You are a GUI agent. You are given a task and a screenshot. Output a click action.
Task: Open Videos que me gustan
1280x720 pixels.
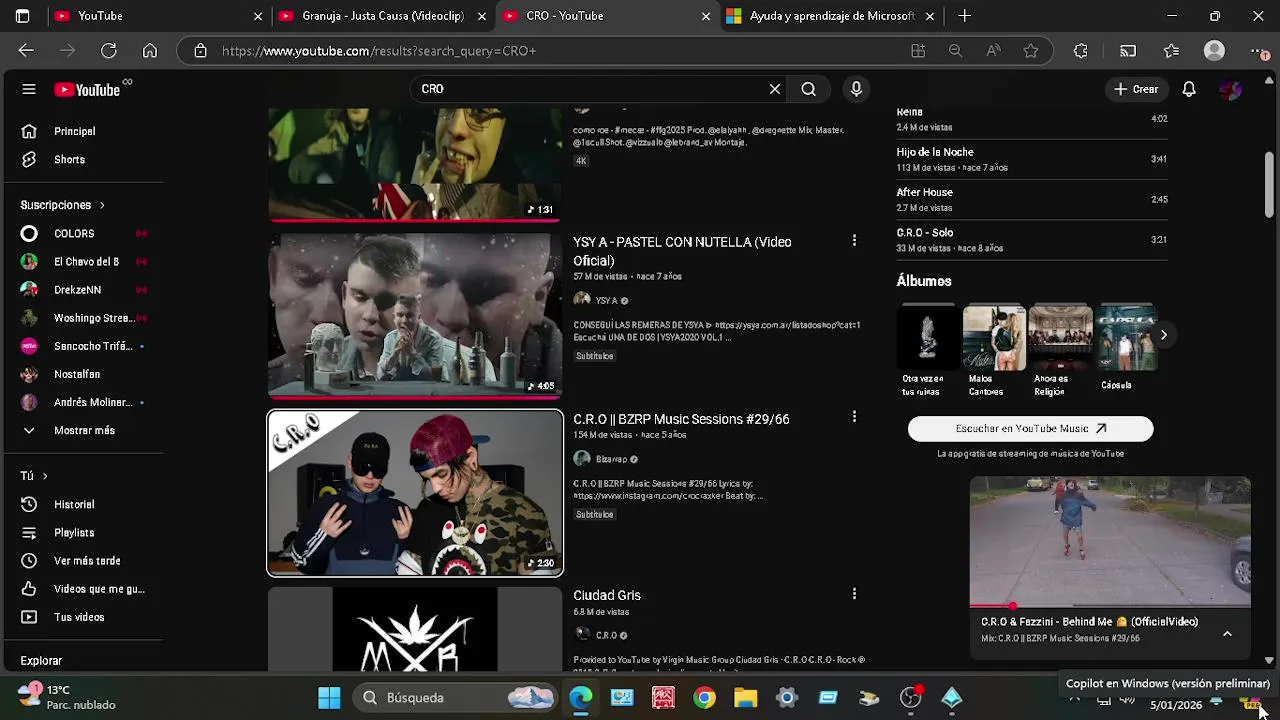click(x=99, y=589)
